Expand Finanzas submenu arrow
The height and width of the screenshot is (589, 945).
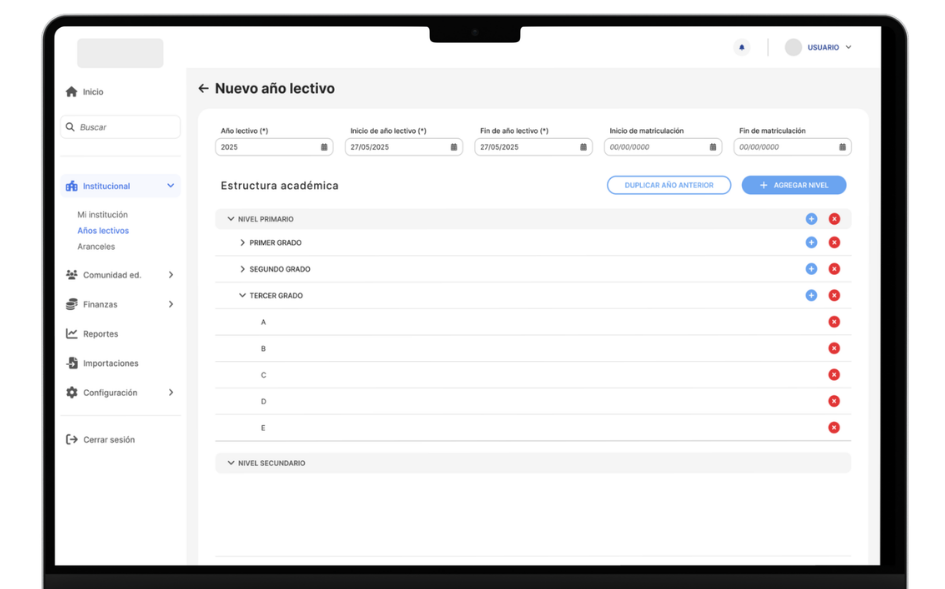171,304
